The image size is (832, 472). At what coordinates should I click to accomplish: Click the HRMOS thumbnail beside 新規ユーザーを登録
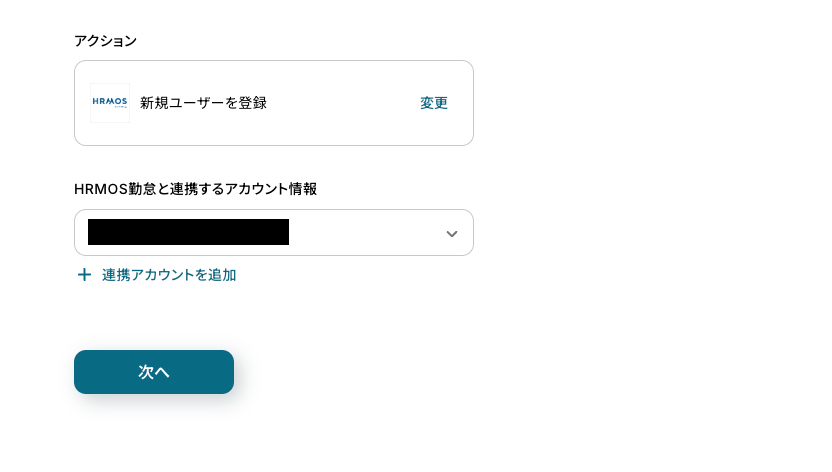[110, 103]
